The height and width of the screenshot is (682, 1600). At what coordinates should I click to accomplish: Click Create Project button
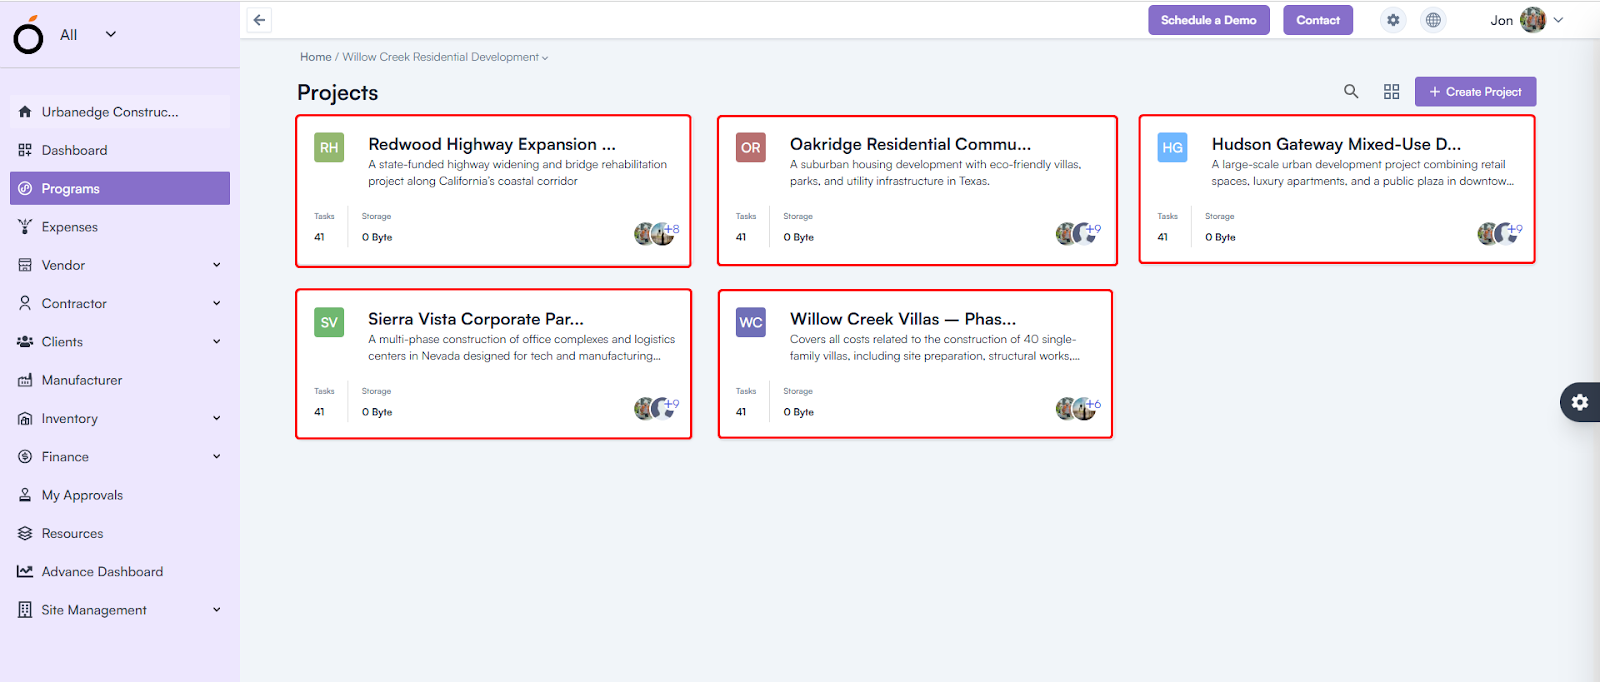pos(1475,91)
